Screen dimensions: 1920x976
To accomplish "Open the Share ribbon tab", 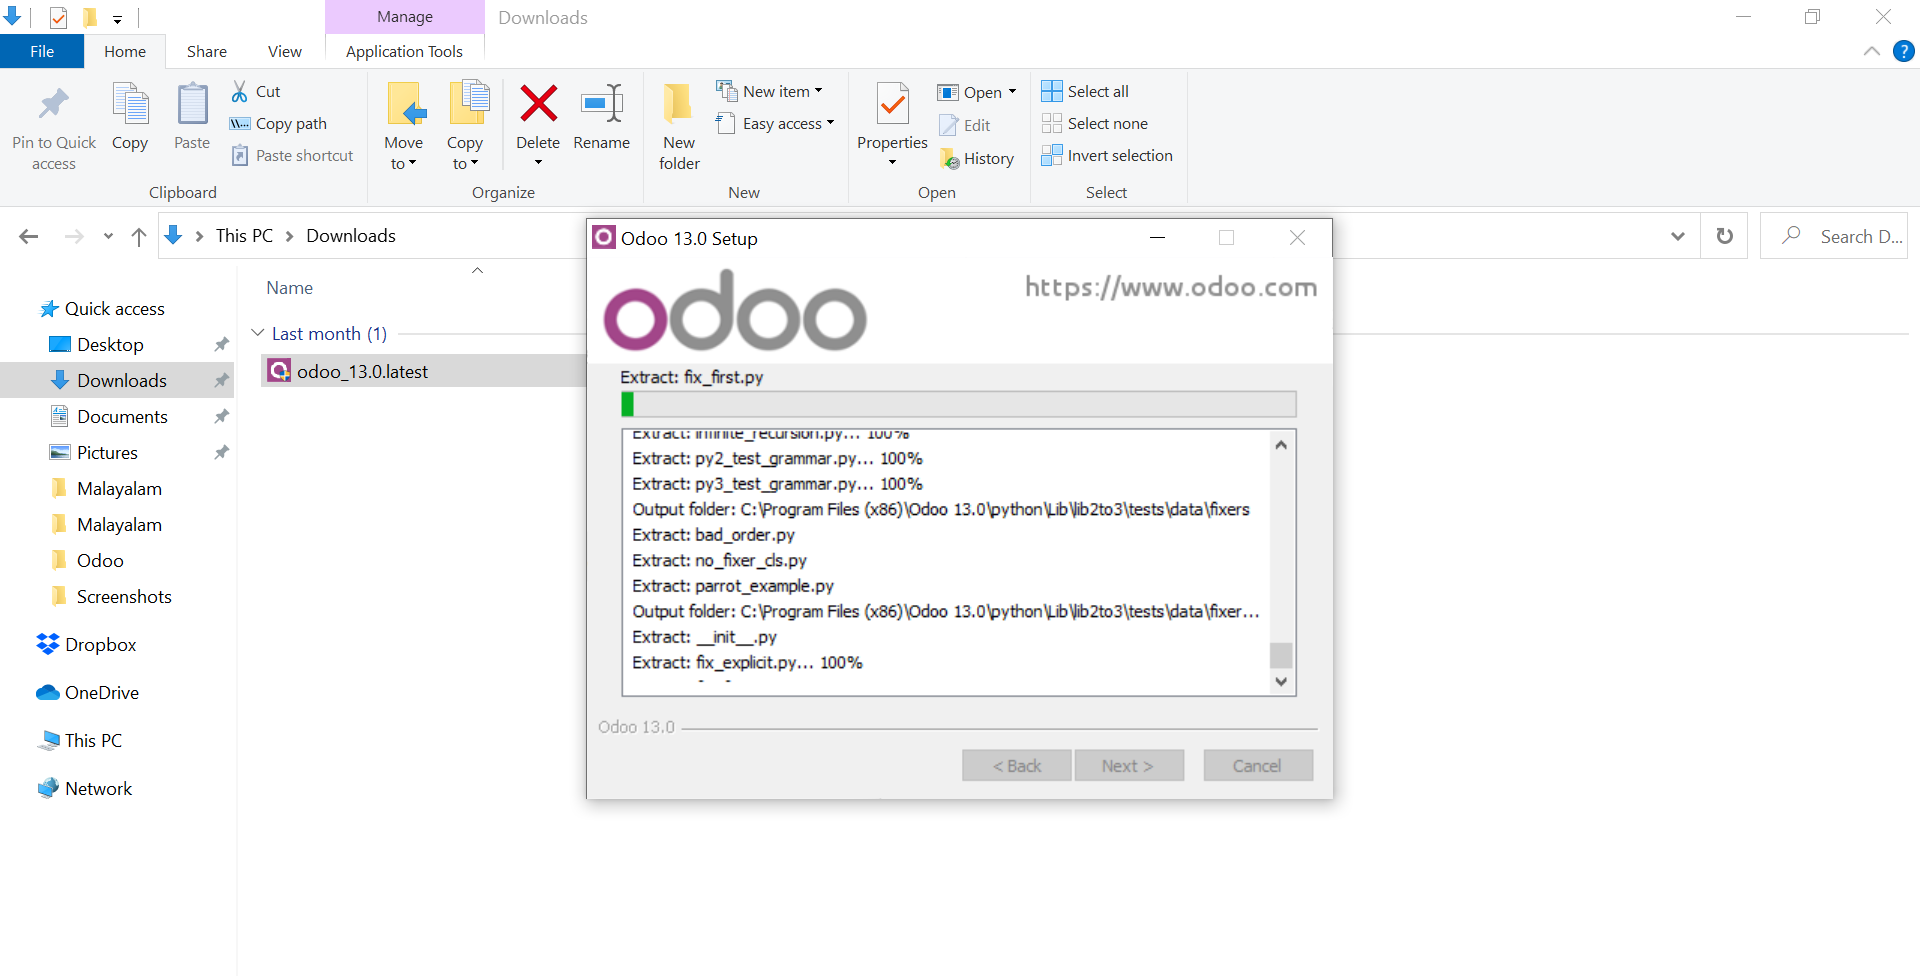I will click(x=206, y=52).
